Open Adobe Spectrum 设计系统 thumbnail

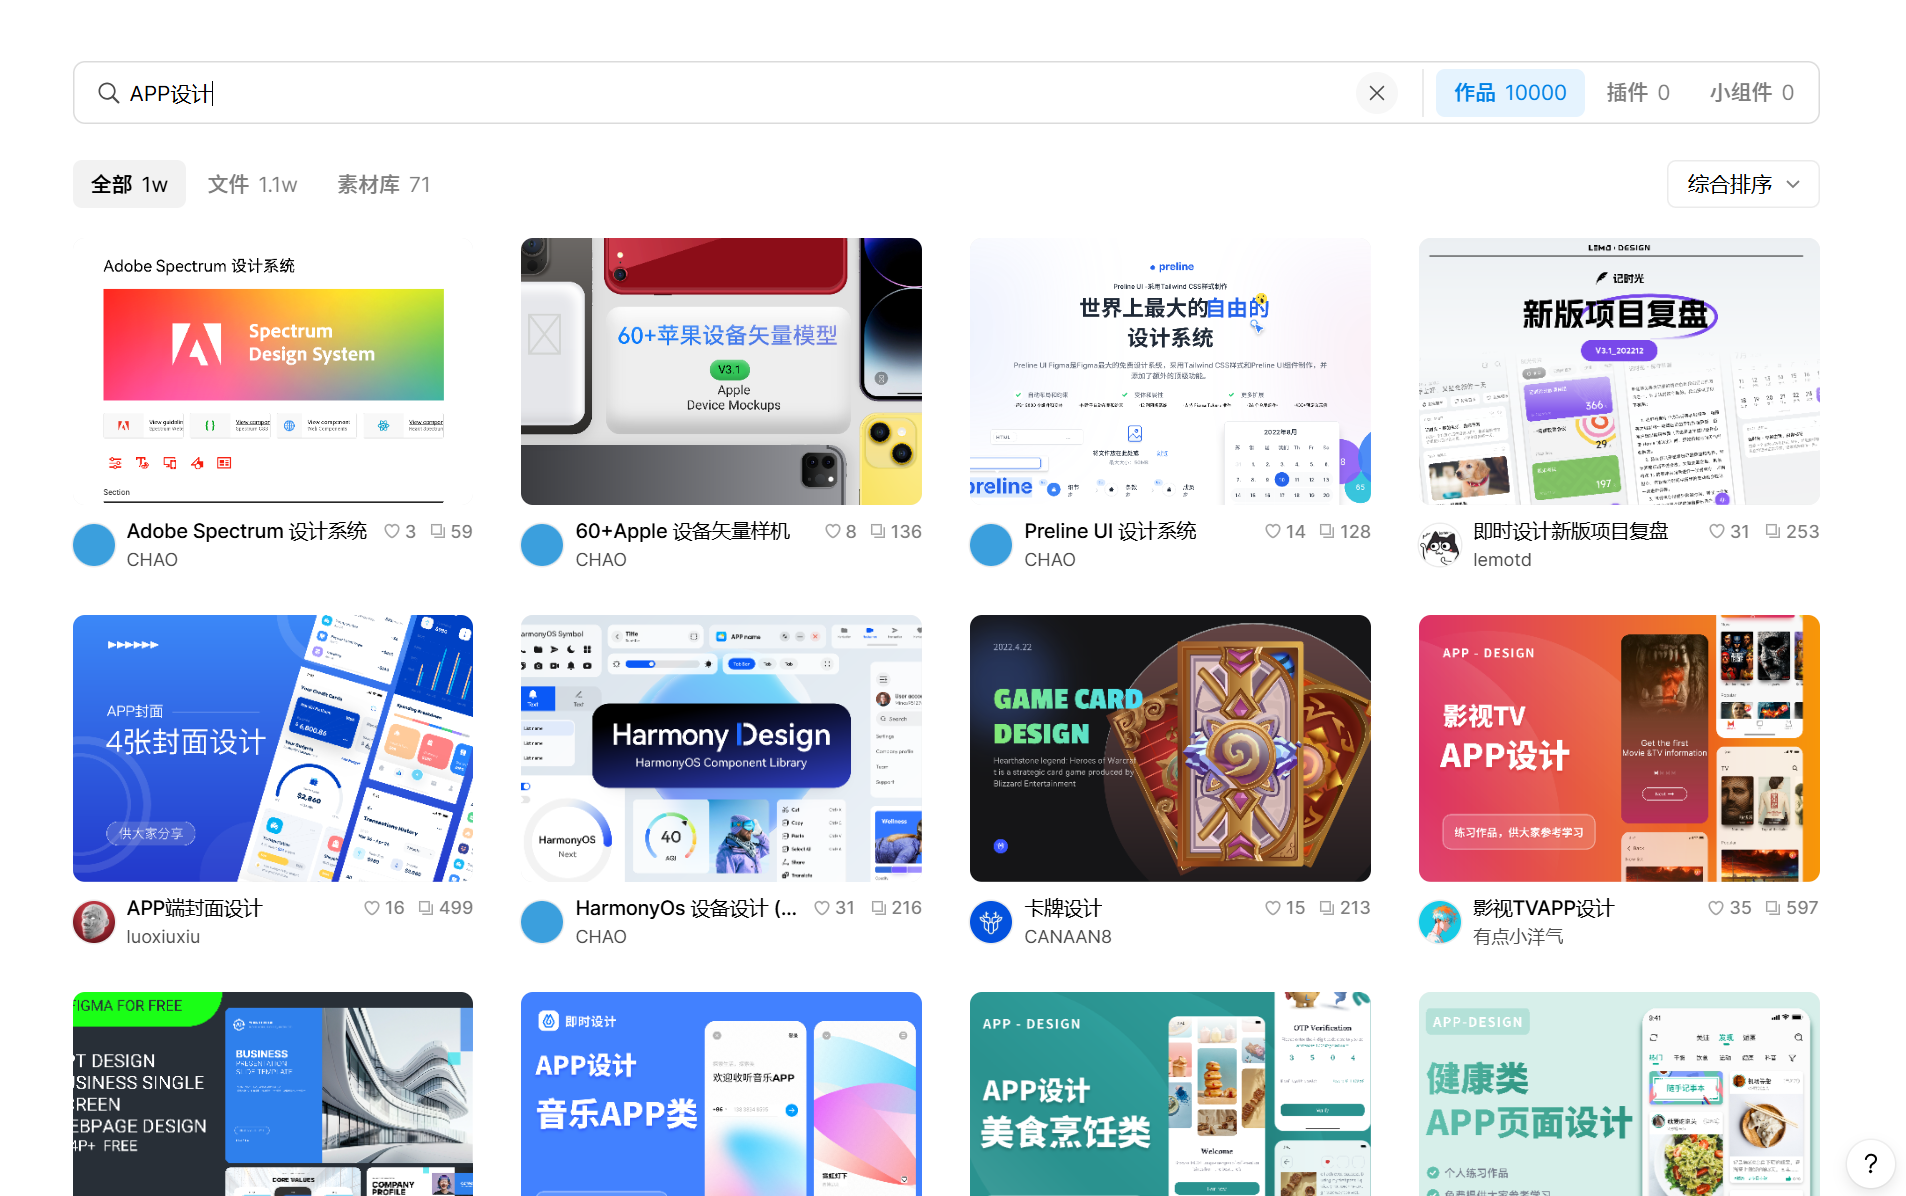pos(273,371)
